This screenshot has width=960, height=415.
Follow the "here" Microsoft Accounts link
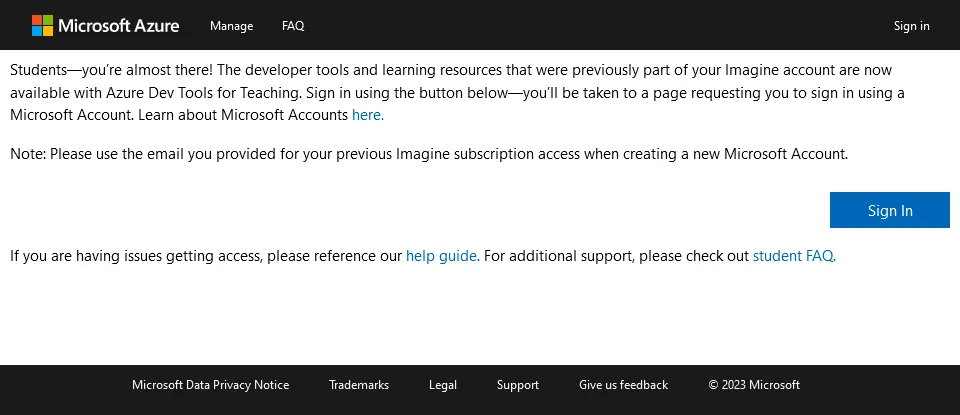pyautogui.click(x=367, y=115)
